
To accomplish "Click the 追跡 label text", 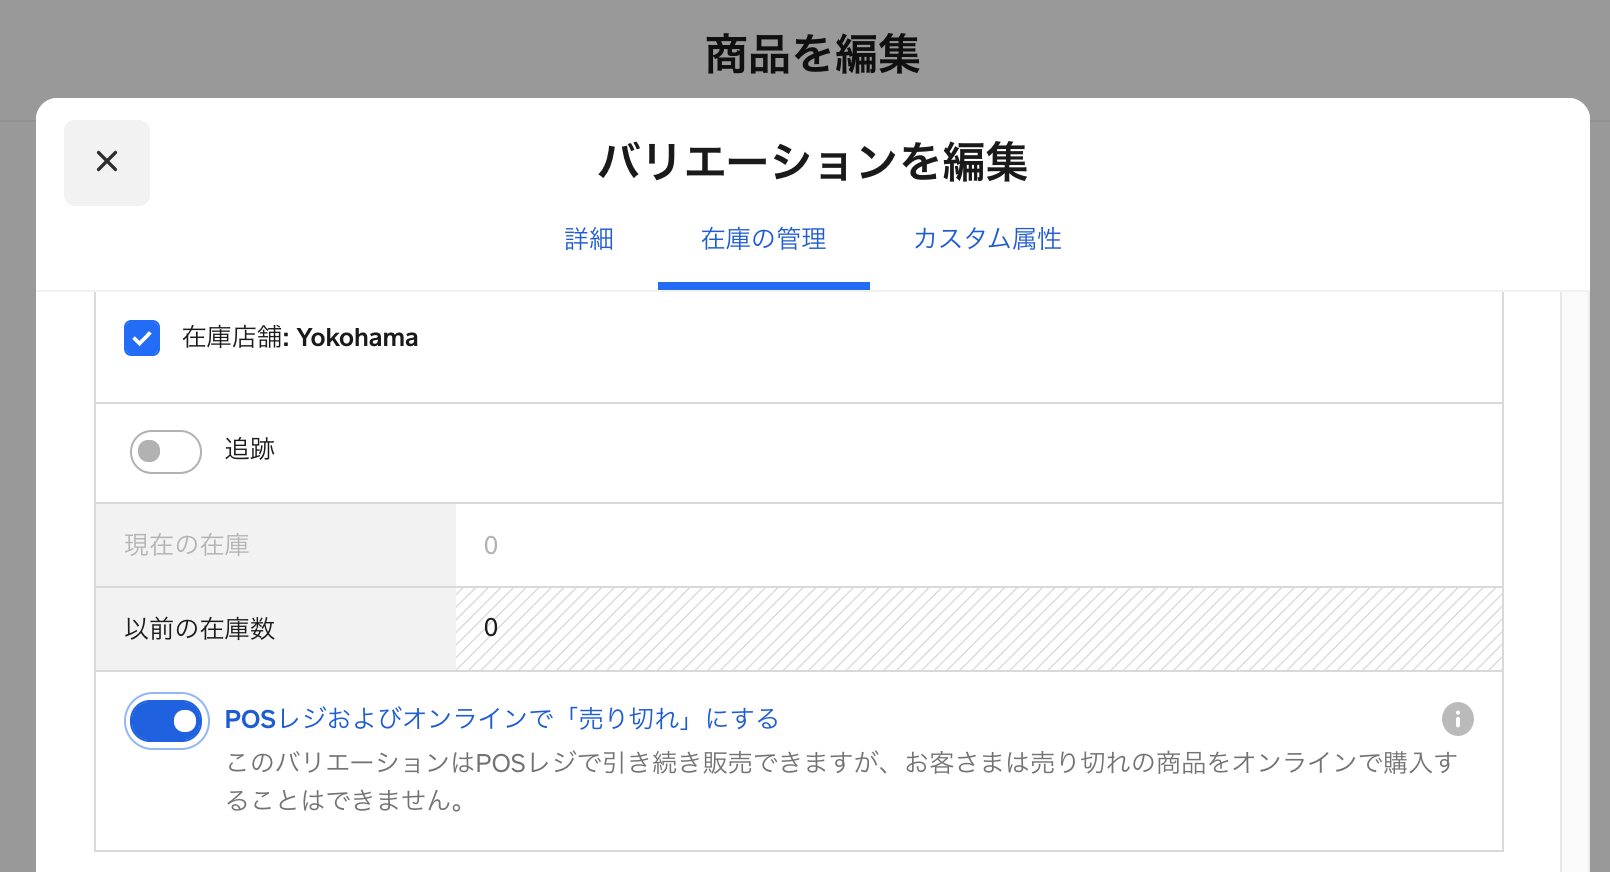I will pyautogui.click(x=249, y=449).
